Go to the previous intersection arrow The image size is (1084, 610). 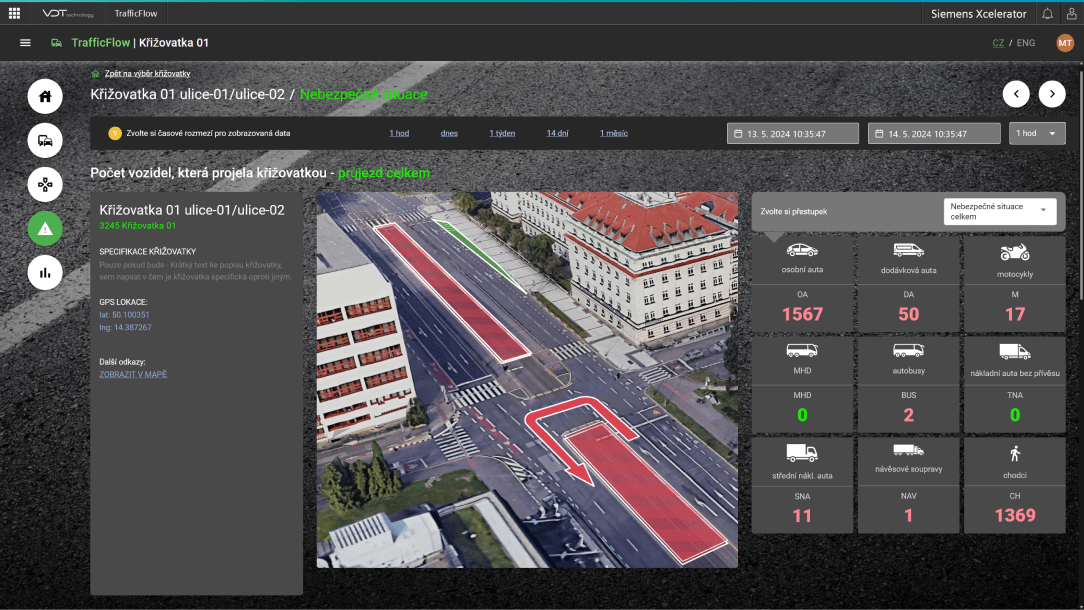click(x=1016, y=94)
